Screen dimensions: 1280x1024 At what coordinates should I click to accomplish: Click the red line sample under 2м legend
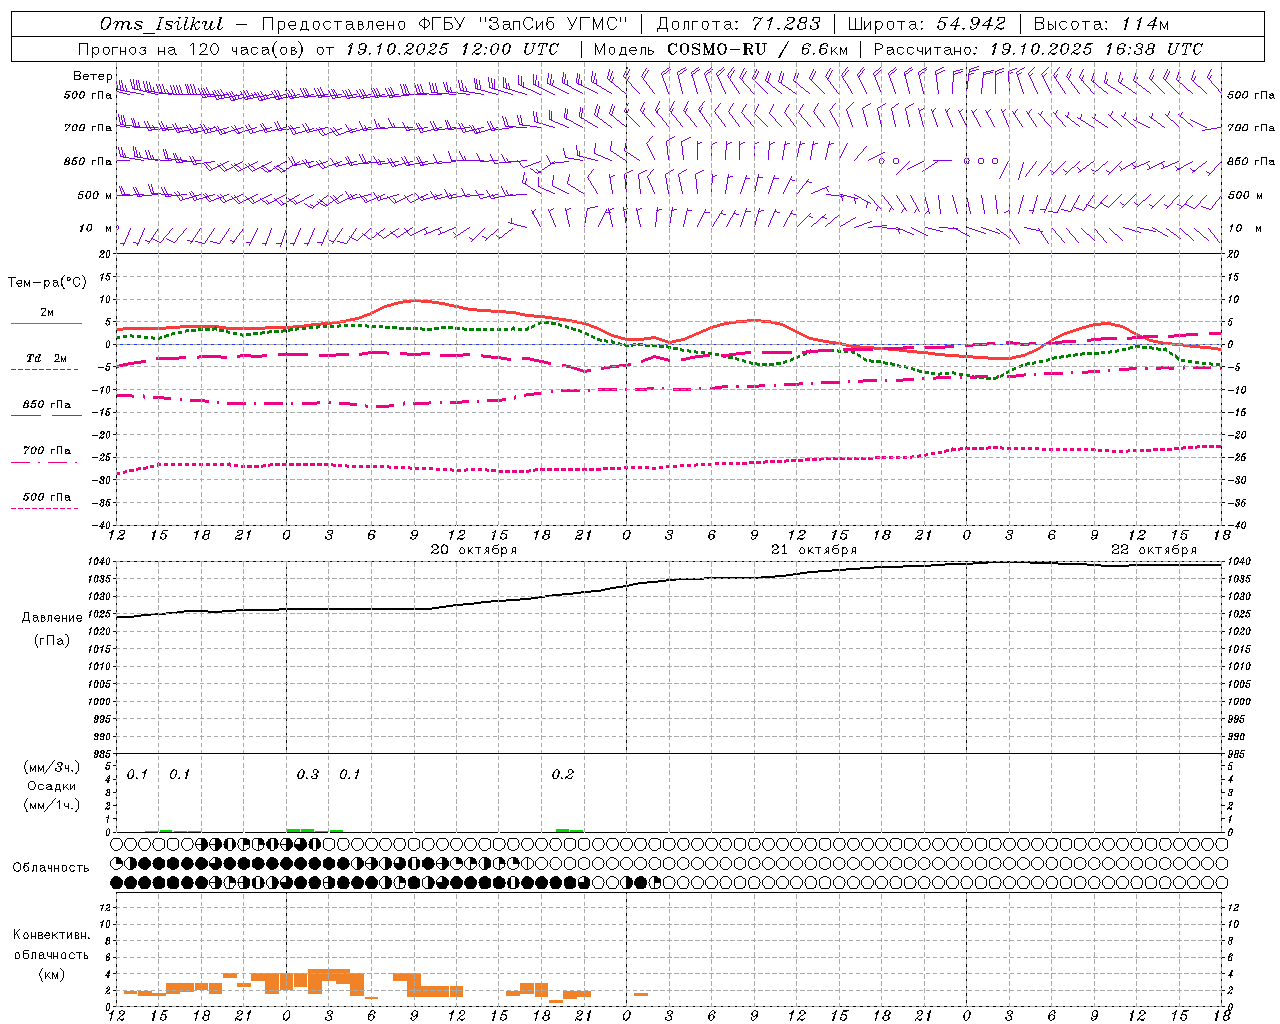(46, 323)
